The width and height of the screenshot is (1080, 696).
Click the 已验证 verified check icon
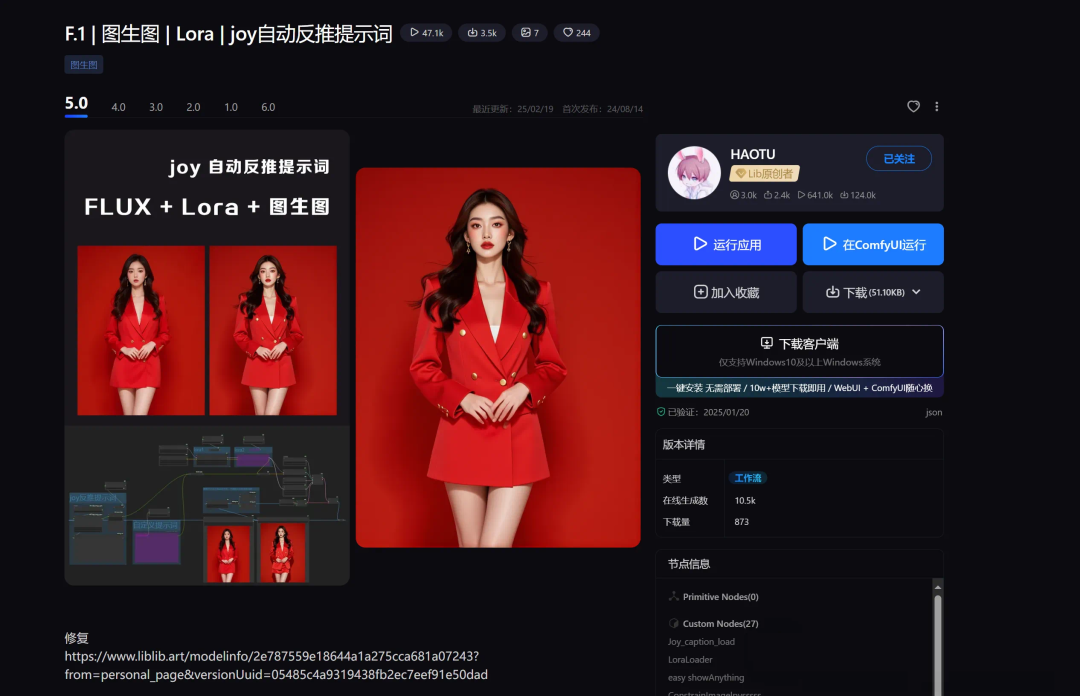661,412
